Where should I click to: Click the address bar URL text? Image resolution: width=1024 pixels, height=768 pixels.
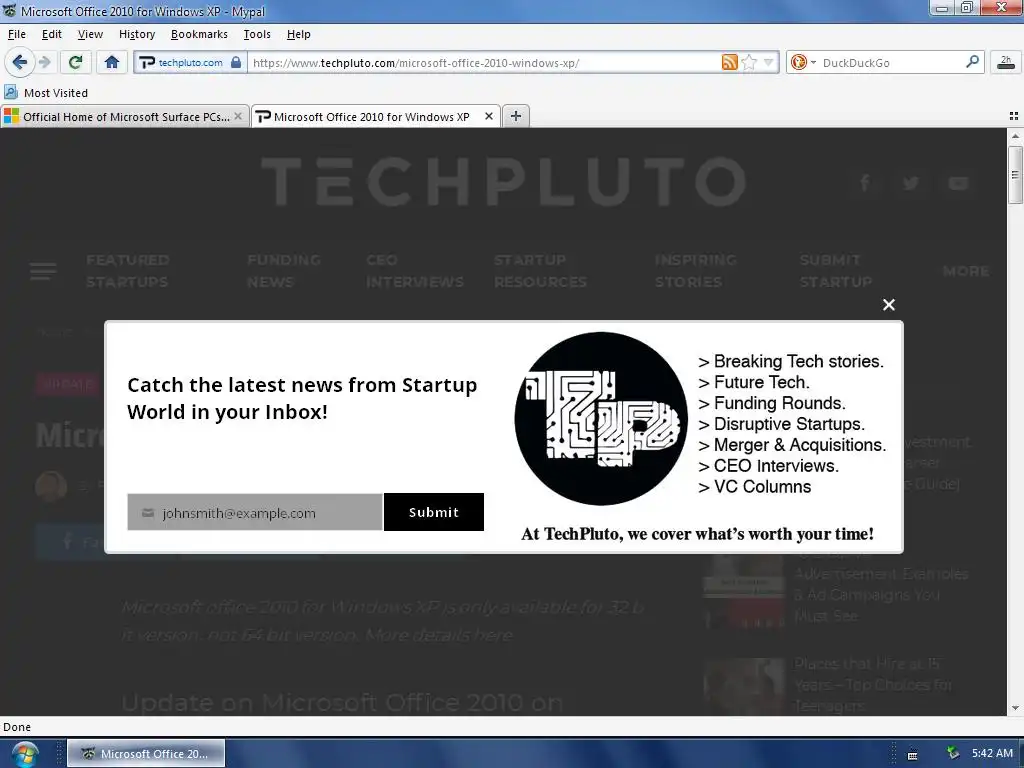(x=416, y=63)
